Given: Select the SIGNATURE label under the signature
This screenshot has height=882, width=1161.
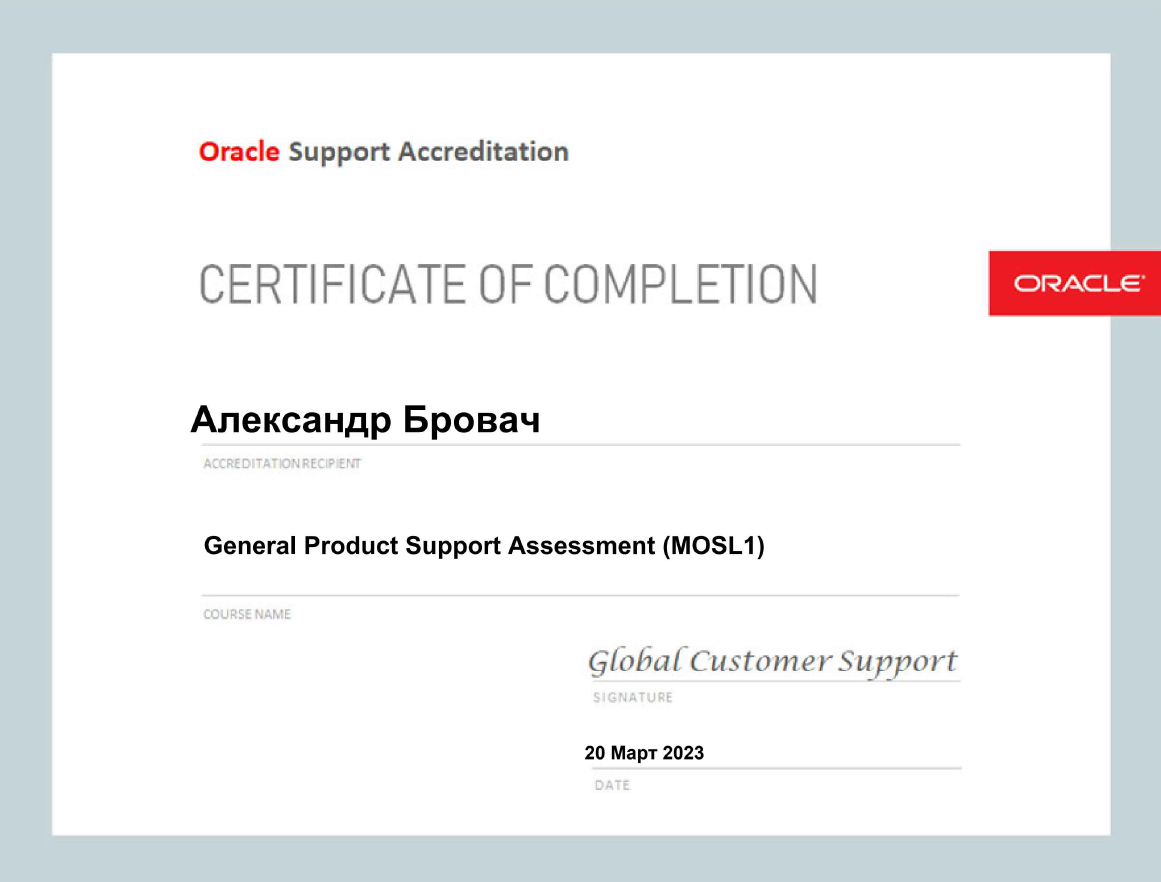Looking at the screenshot, I should 633,697.
